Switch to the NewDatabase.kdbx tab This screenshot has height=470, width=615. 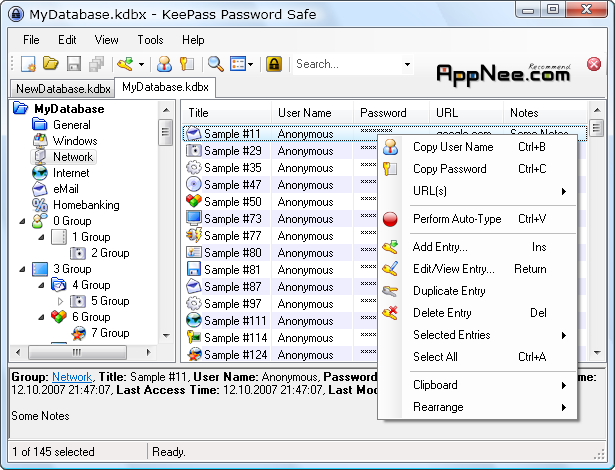(63, 89)
